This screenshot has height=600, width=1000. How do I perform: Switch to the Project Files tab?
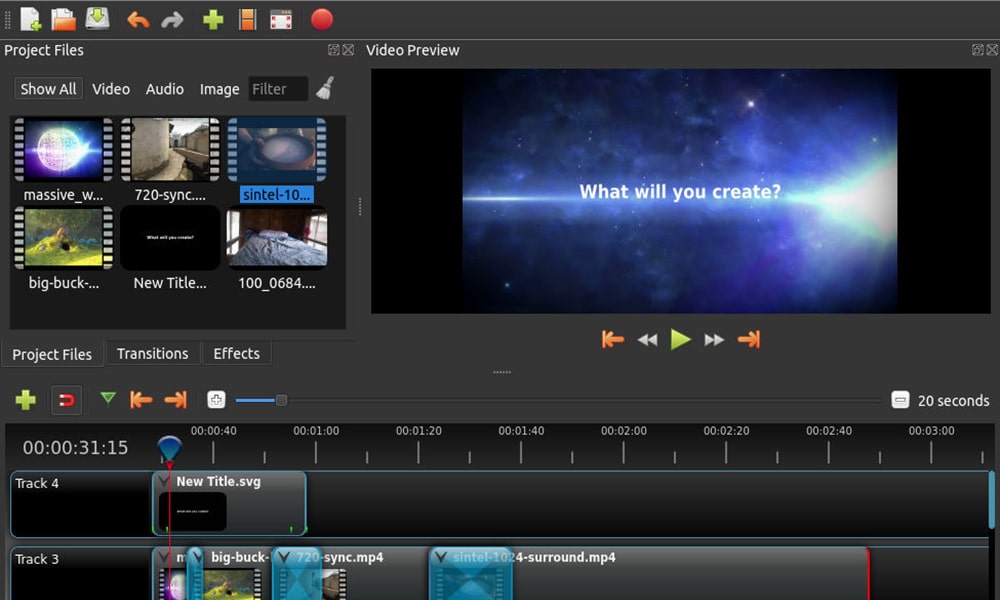point(52,355)
